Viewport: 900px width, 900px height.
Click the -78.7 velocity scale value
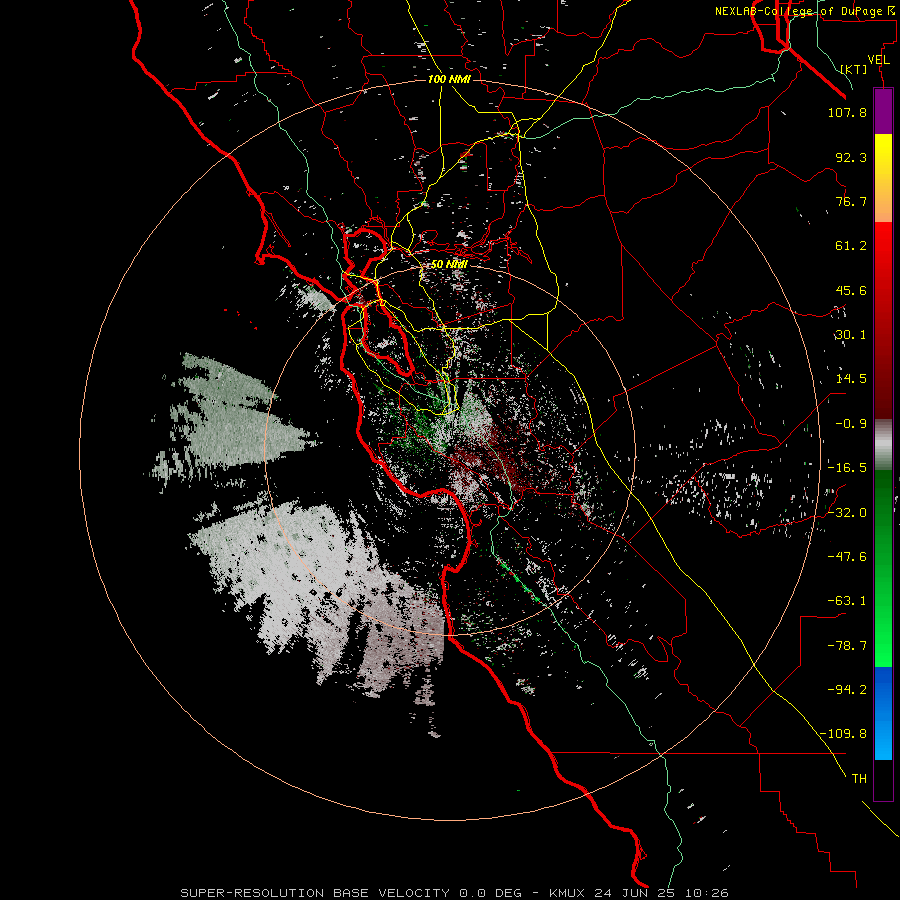click(x=847, y=646)
